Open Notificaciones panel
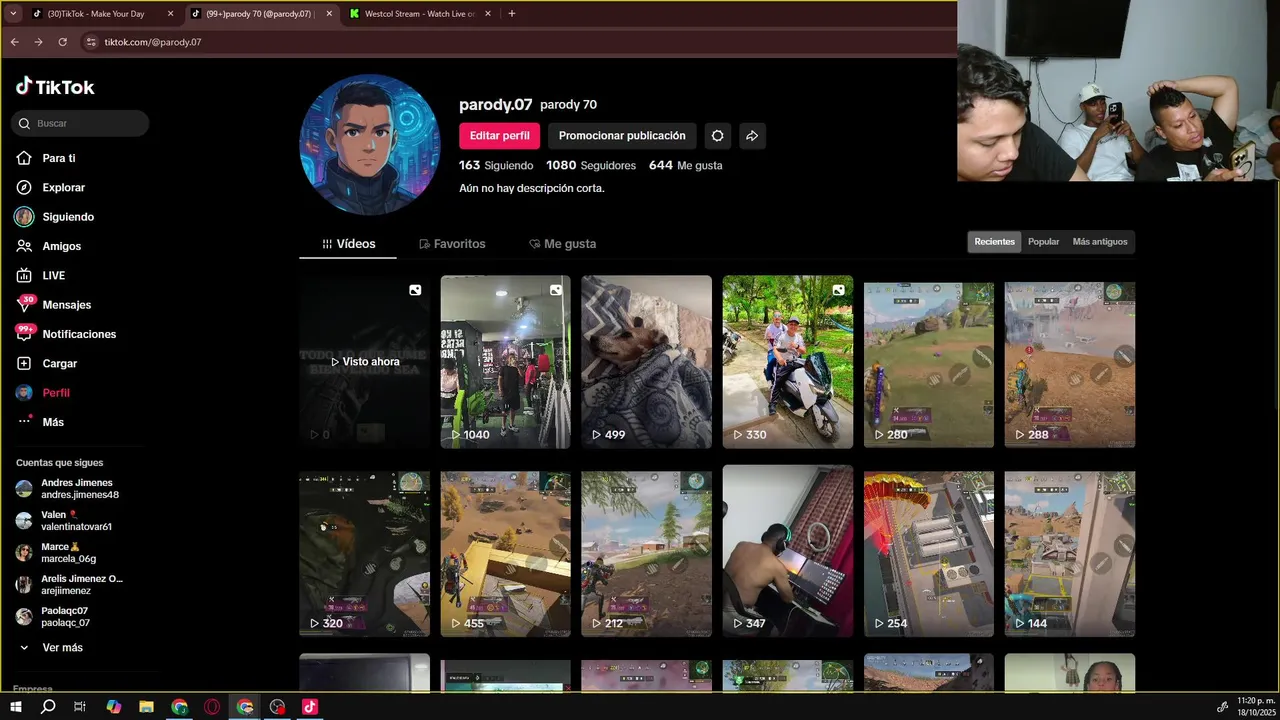This screenshot has height=720, width=1280. pos(66,334)
